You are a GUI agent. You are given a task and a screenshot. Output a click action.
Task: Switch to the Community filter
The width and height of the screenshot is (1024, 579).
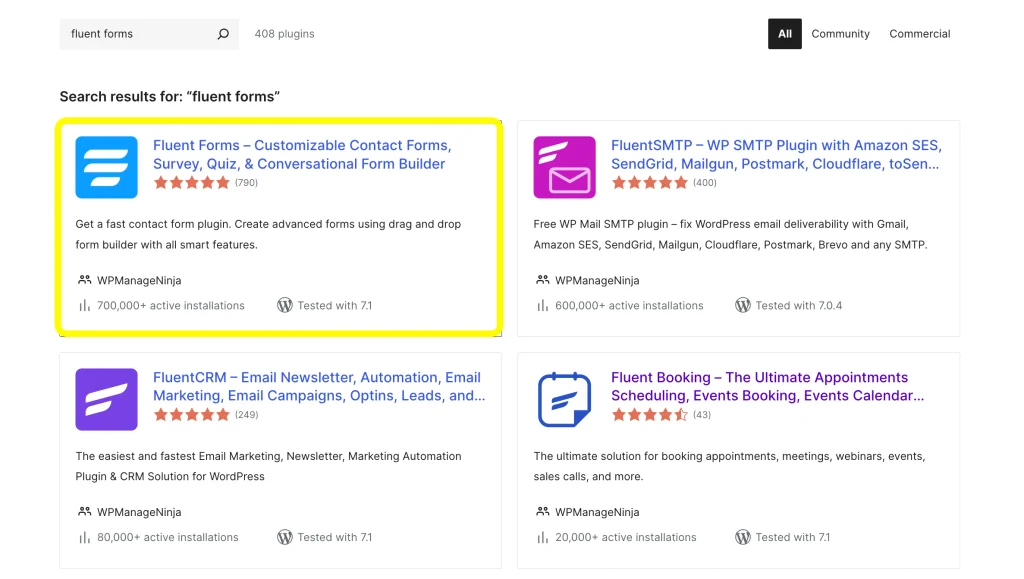(x=840, y=34)
